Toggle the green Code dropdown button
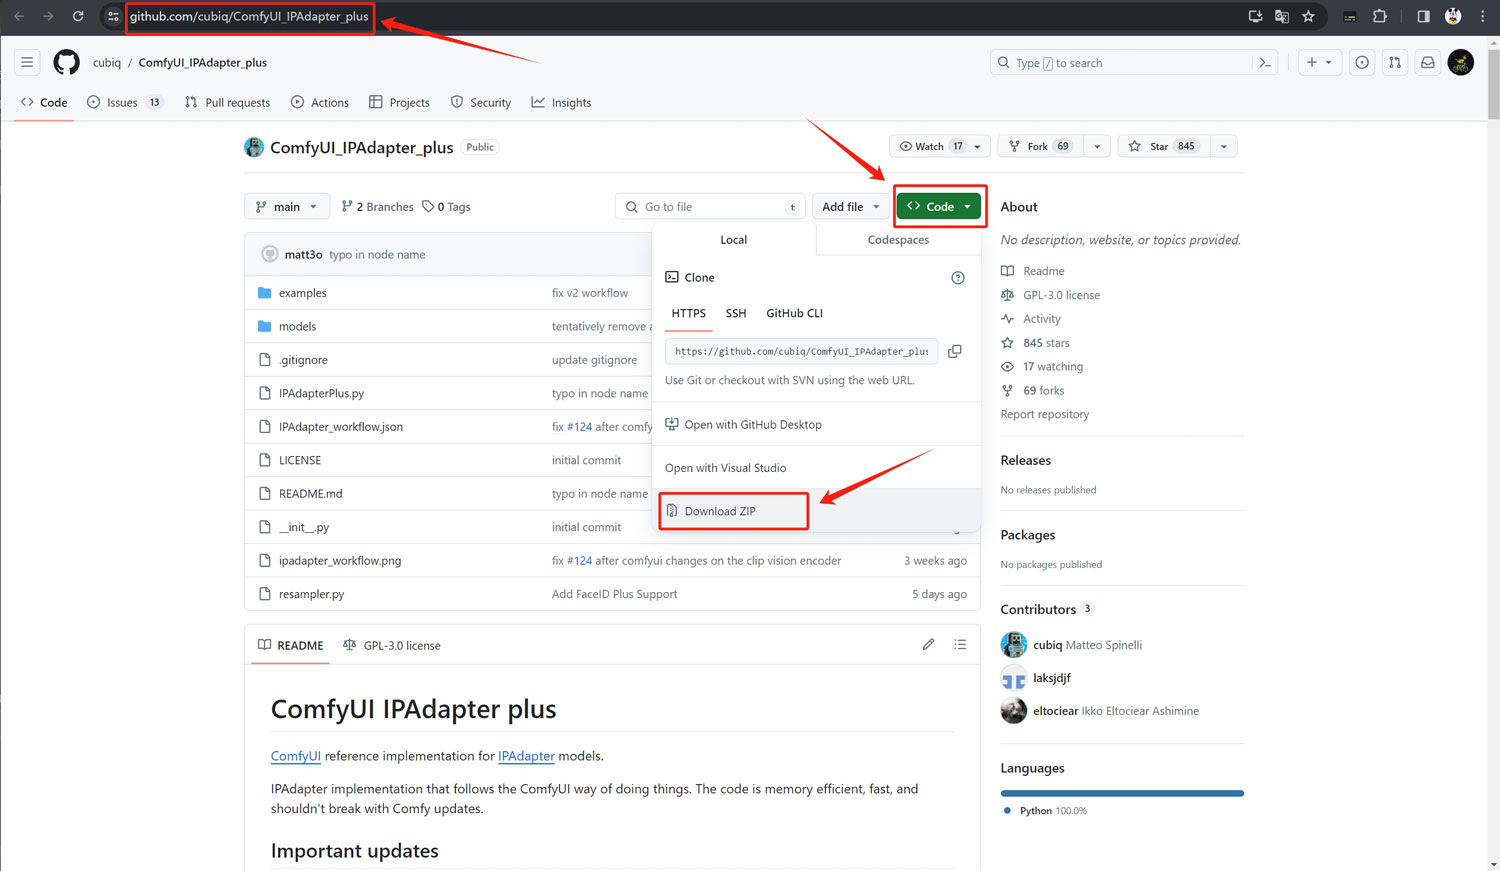Image resolution: width=1500 pixels, height=871 pixels. [x=939, y=207]
